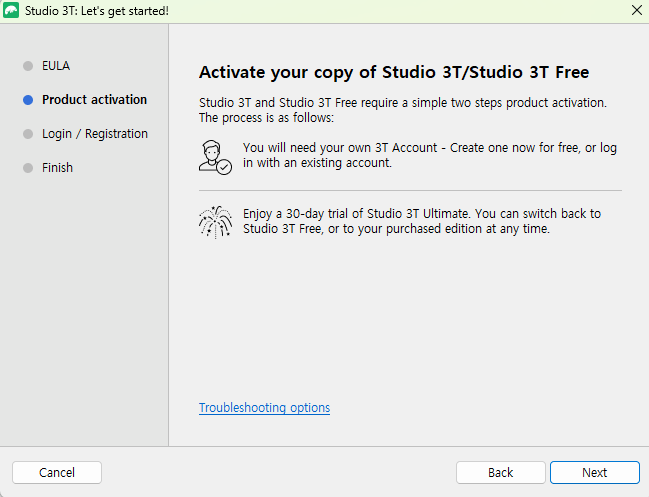This screenshot has width=649, height=497.
Task: Click the 'Activate your copy of Studio 3T' heading
Action: (x=394, y=72)
